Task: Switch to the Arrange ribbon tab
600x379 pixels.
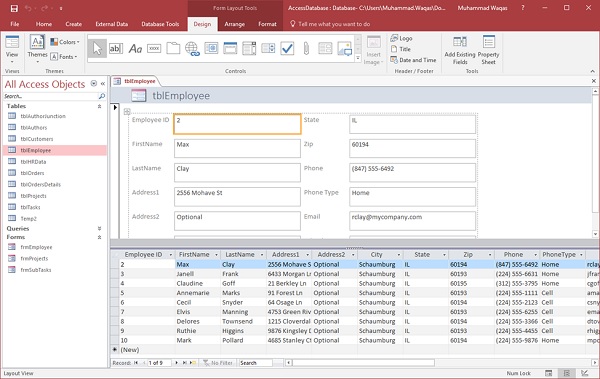Action: [x=235, y=24]
